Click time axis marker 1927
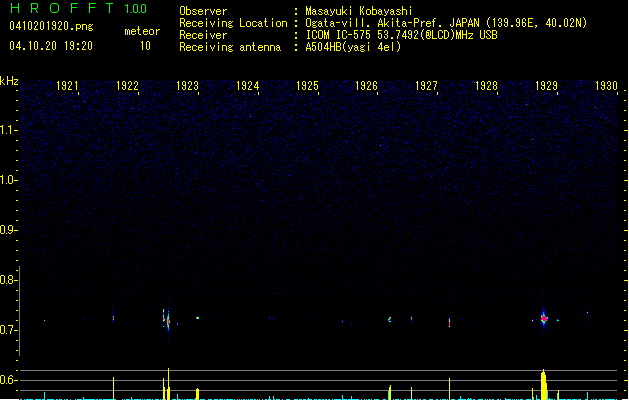 pyautogui.click(x=426, y=86)
